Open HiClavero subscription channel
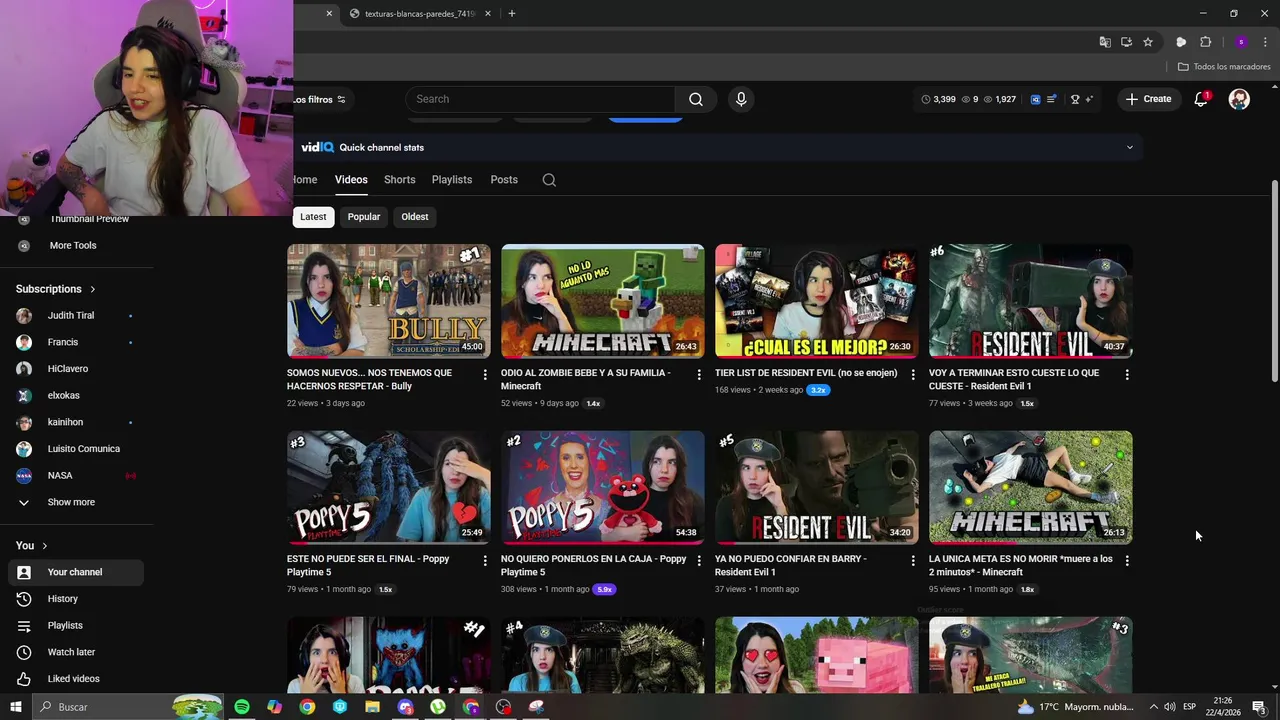Image resolution: width=1280 pixels, height=720 pixels. [75, 369]
